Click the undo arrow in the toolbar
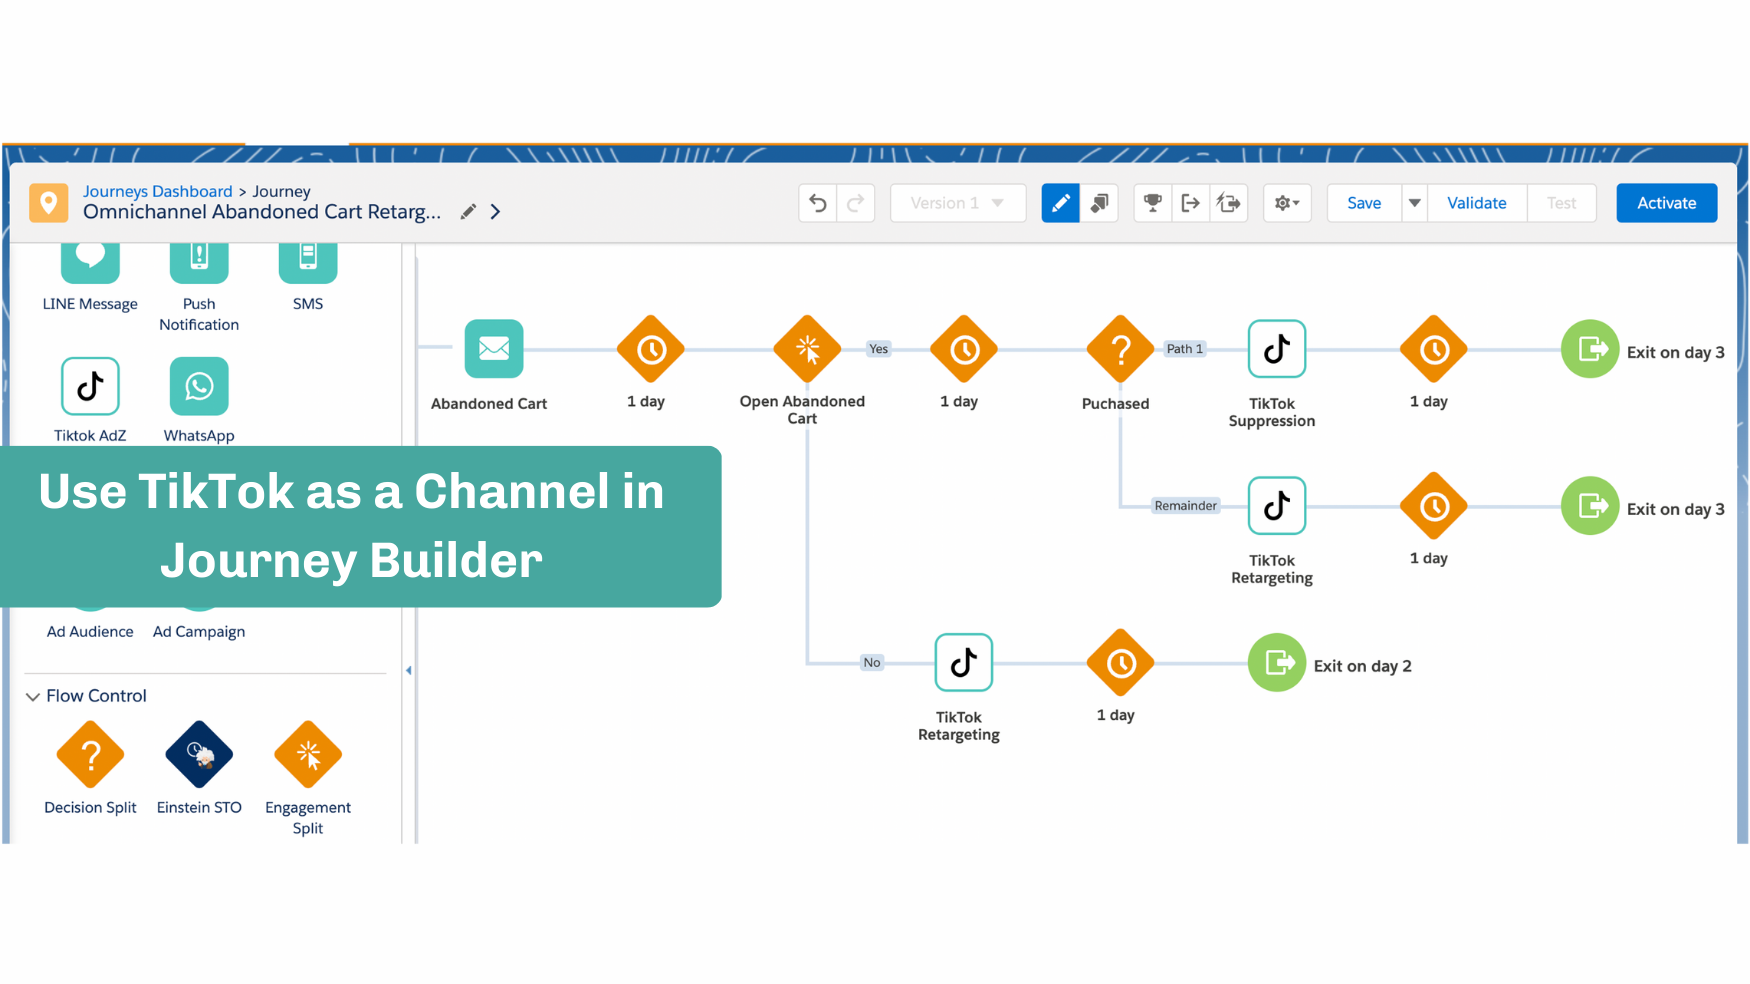The height and width of the screenshot is (984, 1750). 818,203
